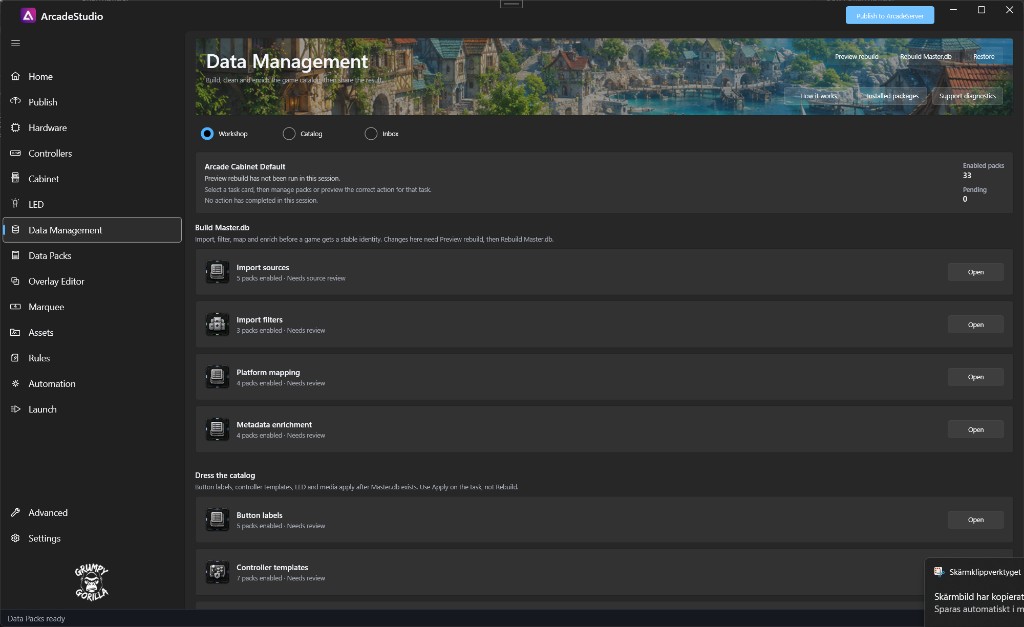
Task: Click the Restore button
Action: point(984,57)
